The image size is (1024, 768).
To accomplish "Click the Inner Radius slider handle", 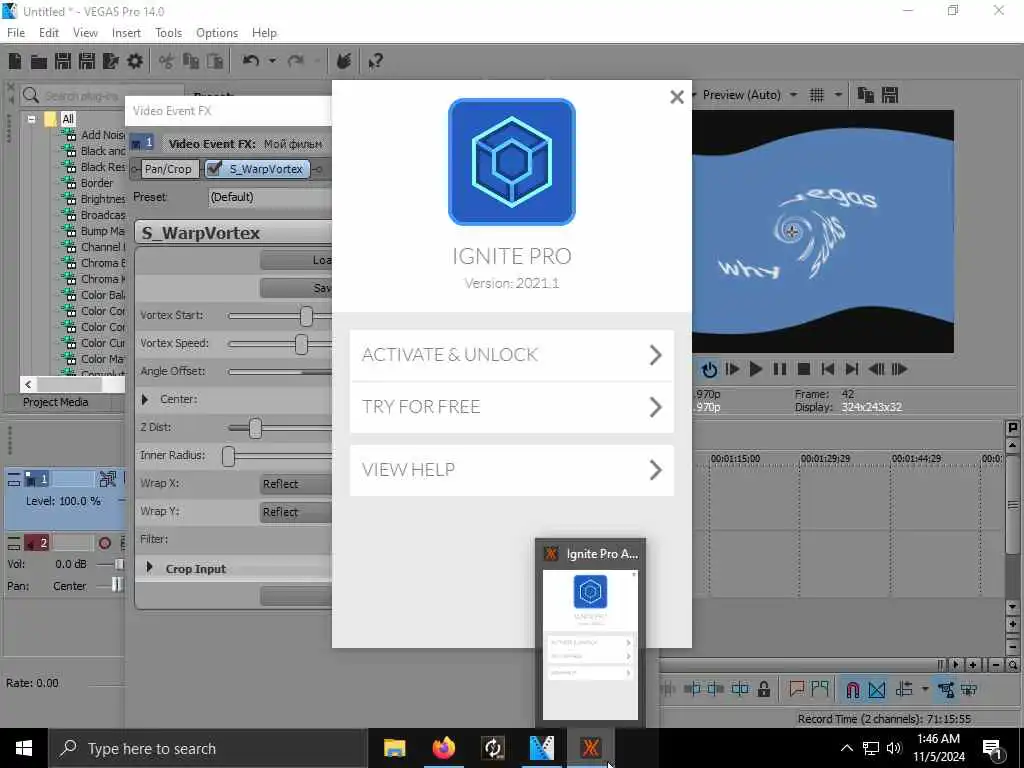I will pos(228,456).
